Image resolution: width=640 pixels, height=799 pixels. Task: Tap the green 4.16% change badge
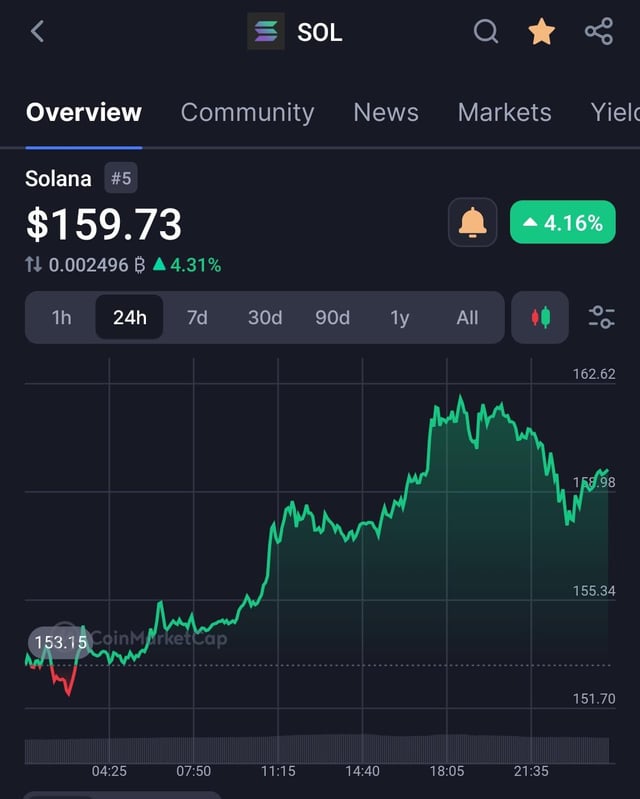click(563, 223)
